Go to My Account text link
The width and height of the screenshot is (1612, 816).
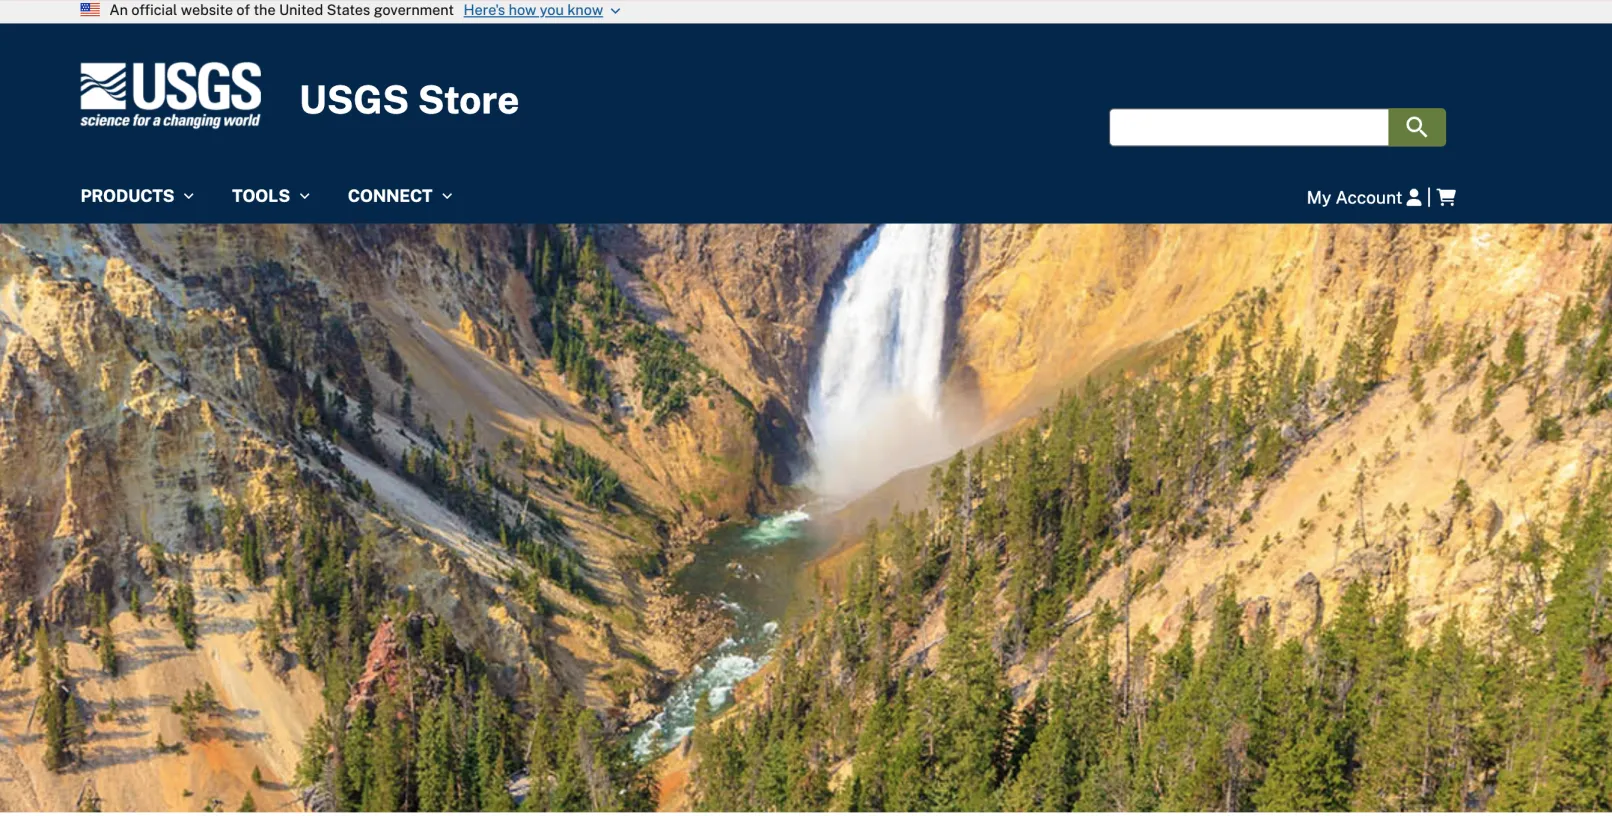(x=1354, y=198)
